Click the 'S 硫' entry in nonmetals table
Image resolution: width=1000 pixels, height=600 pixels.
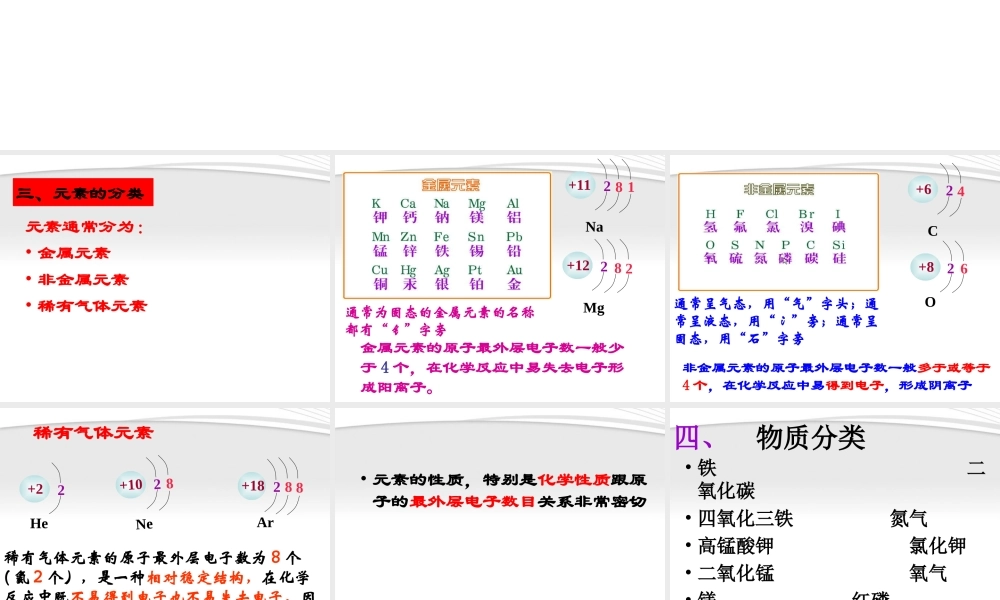(735, 252)
